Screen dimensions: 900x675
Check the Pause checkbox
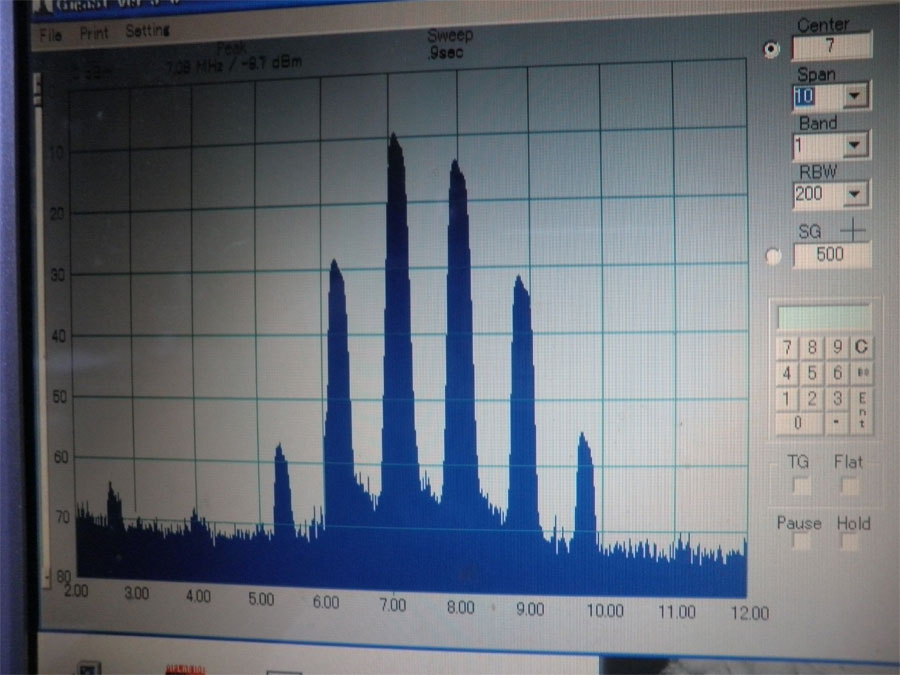[801, 542]
